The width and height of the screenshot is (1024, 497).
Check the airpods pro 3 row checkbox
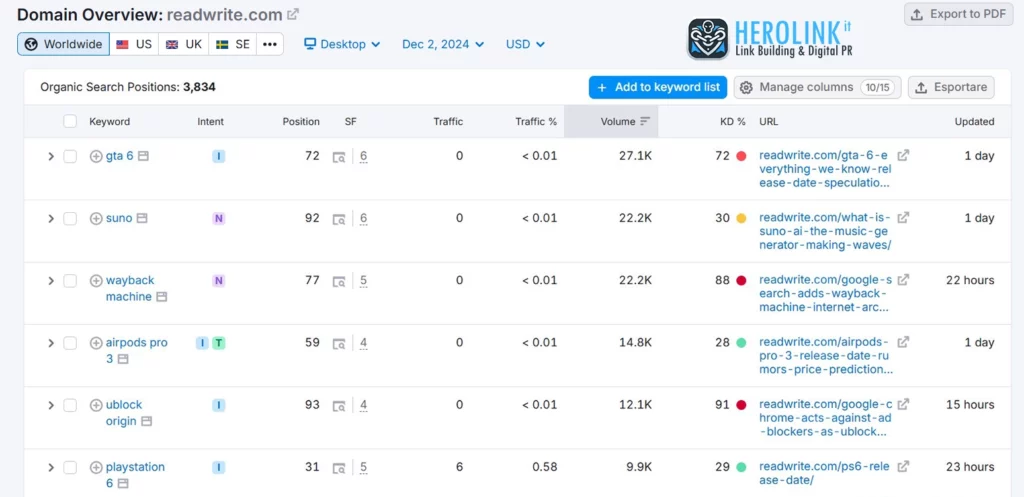(x=70, y=343)
